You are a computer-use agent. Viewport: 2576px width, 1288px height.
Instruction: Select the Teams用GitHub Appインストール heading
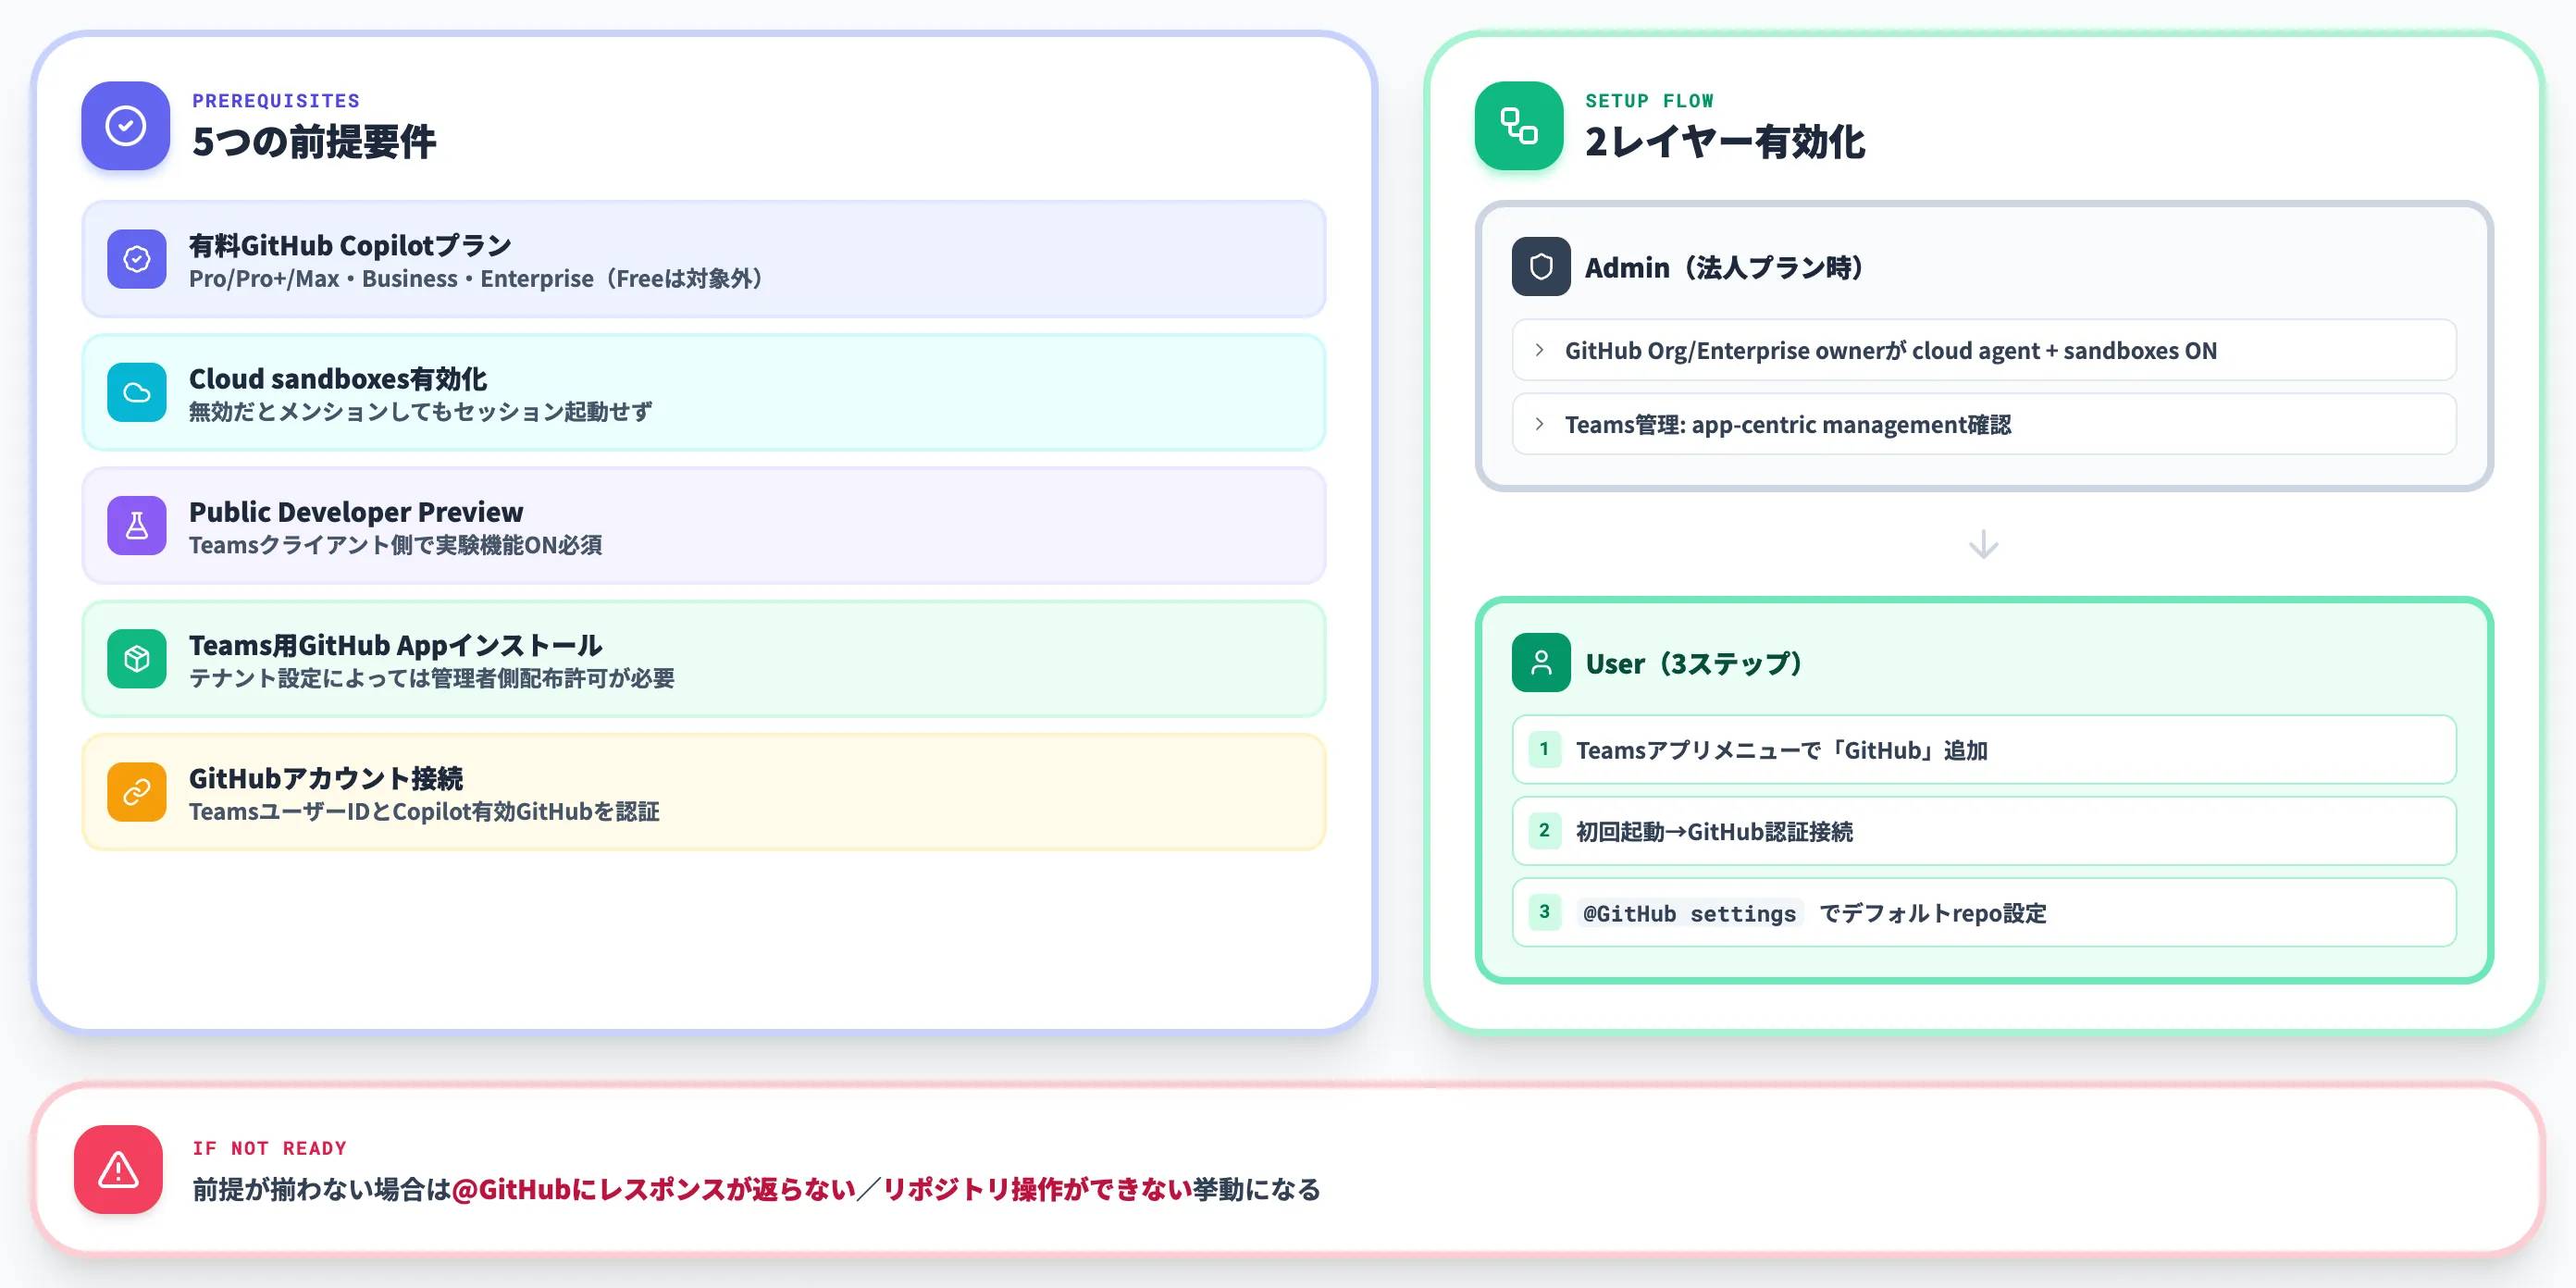(x=395, y=645)
